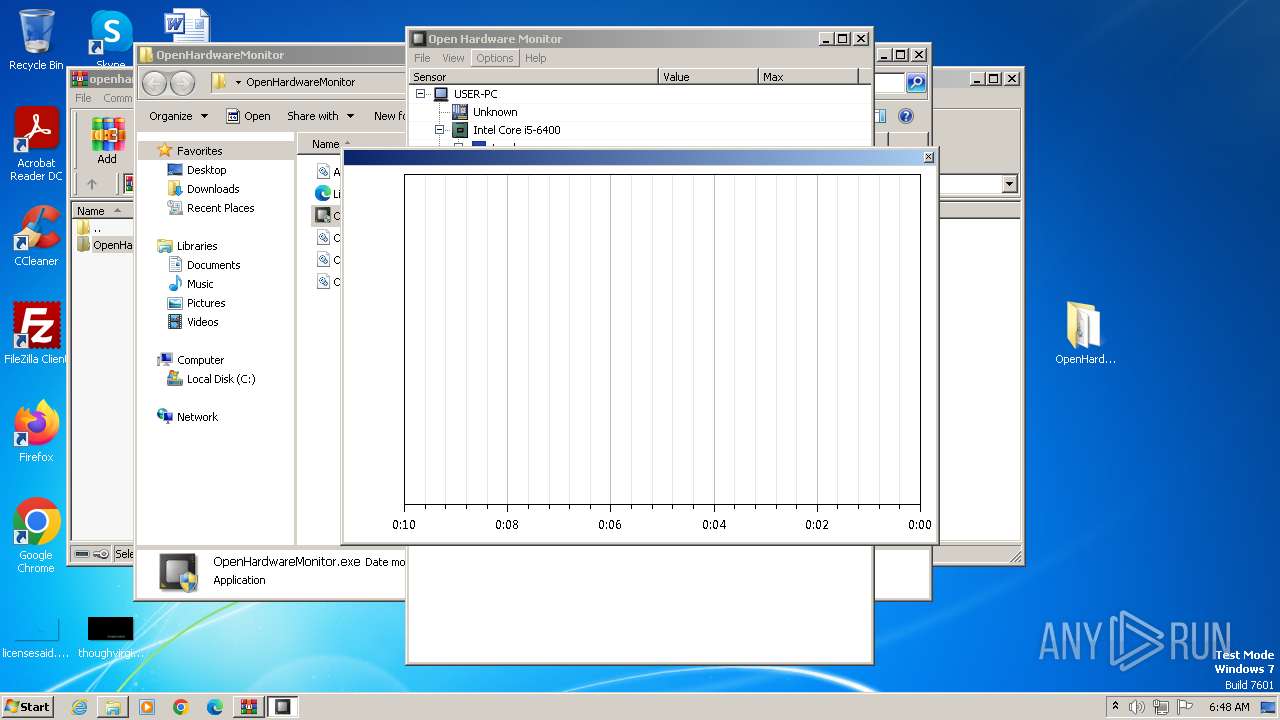Open the WinRAR path dropdown arrow
The image size is (1280, 720).
1009,184
